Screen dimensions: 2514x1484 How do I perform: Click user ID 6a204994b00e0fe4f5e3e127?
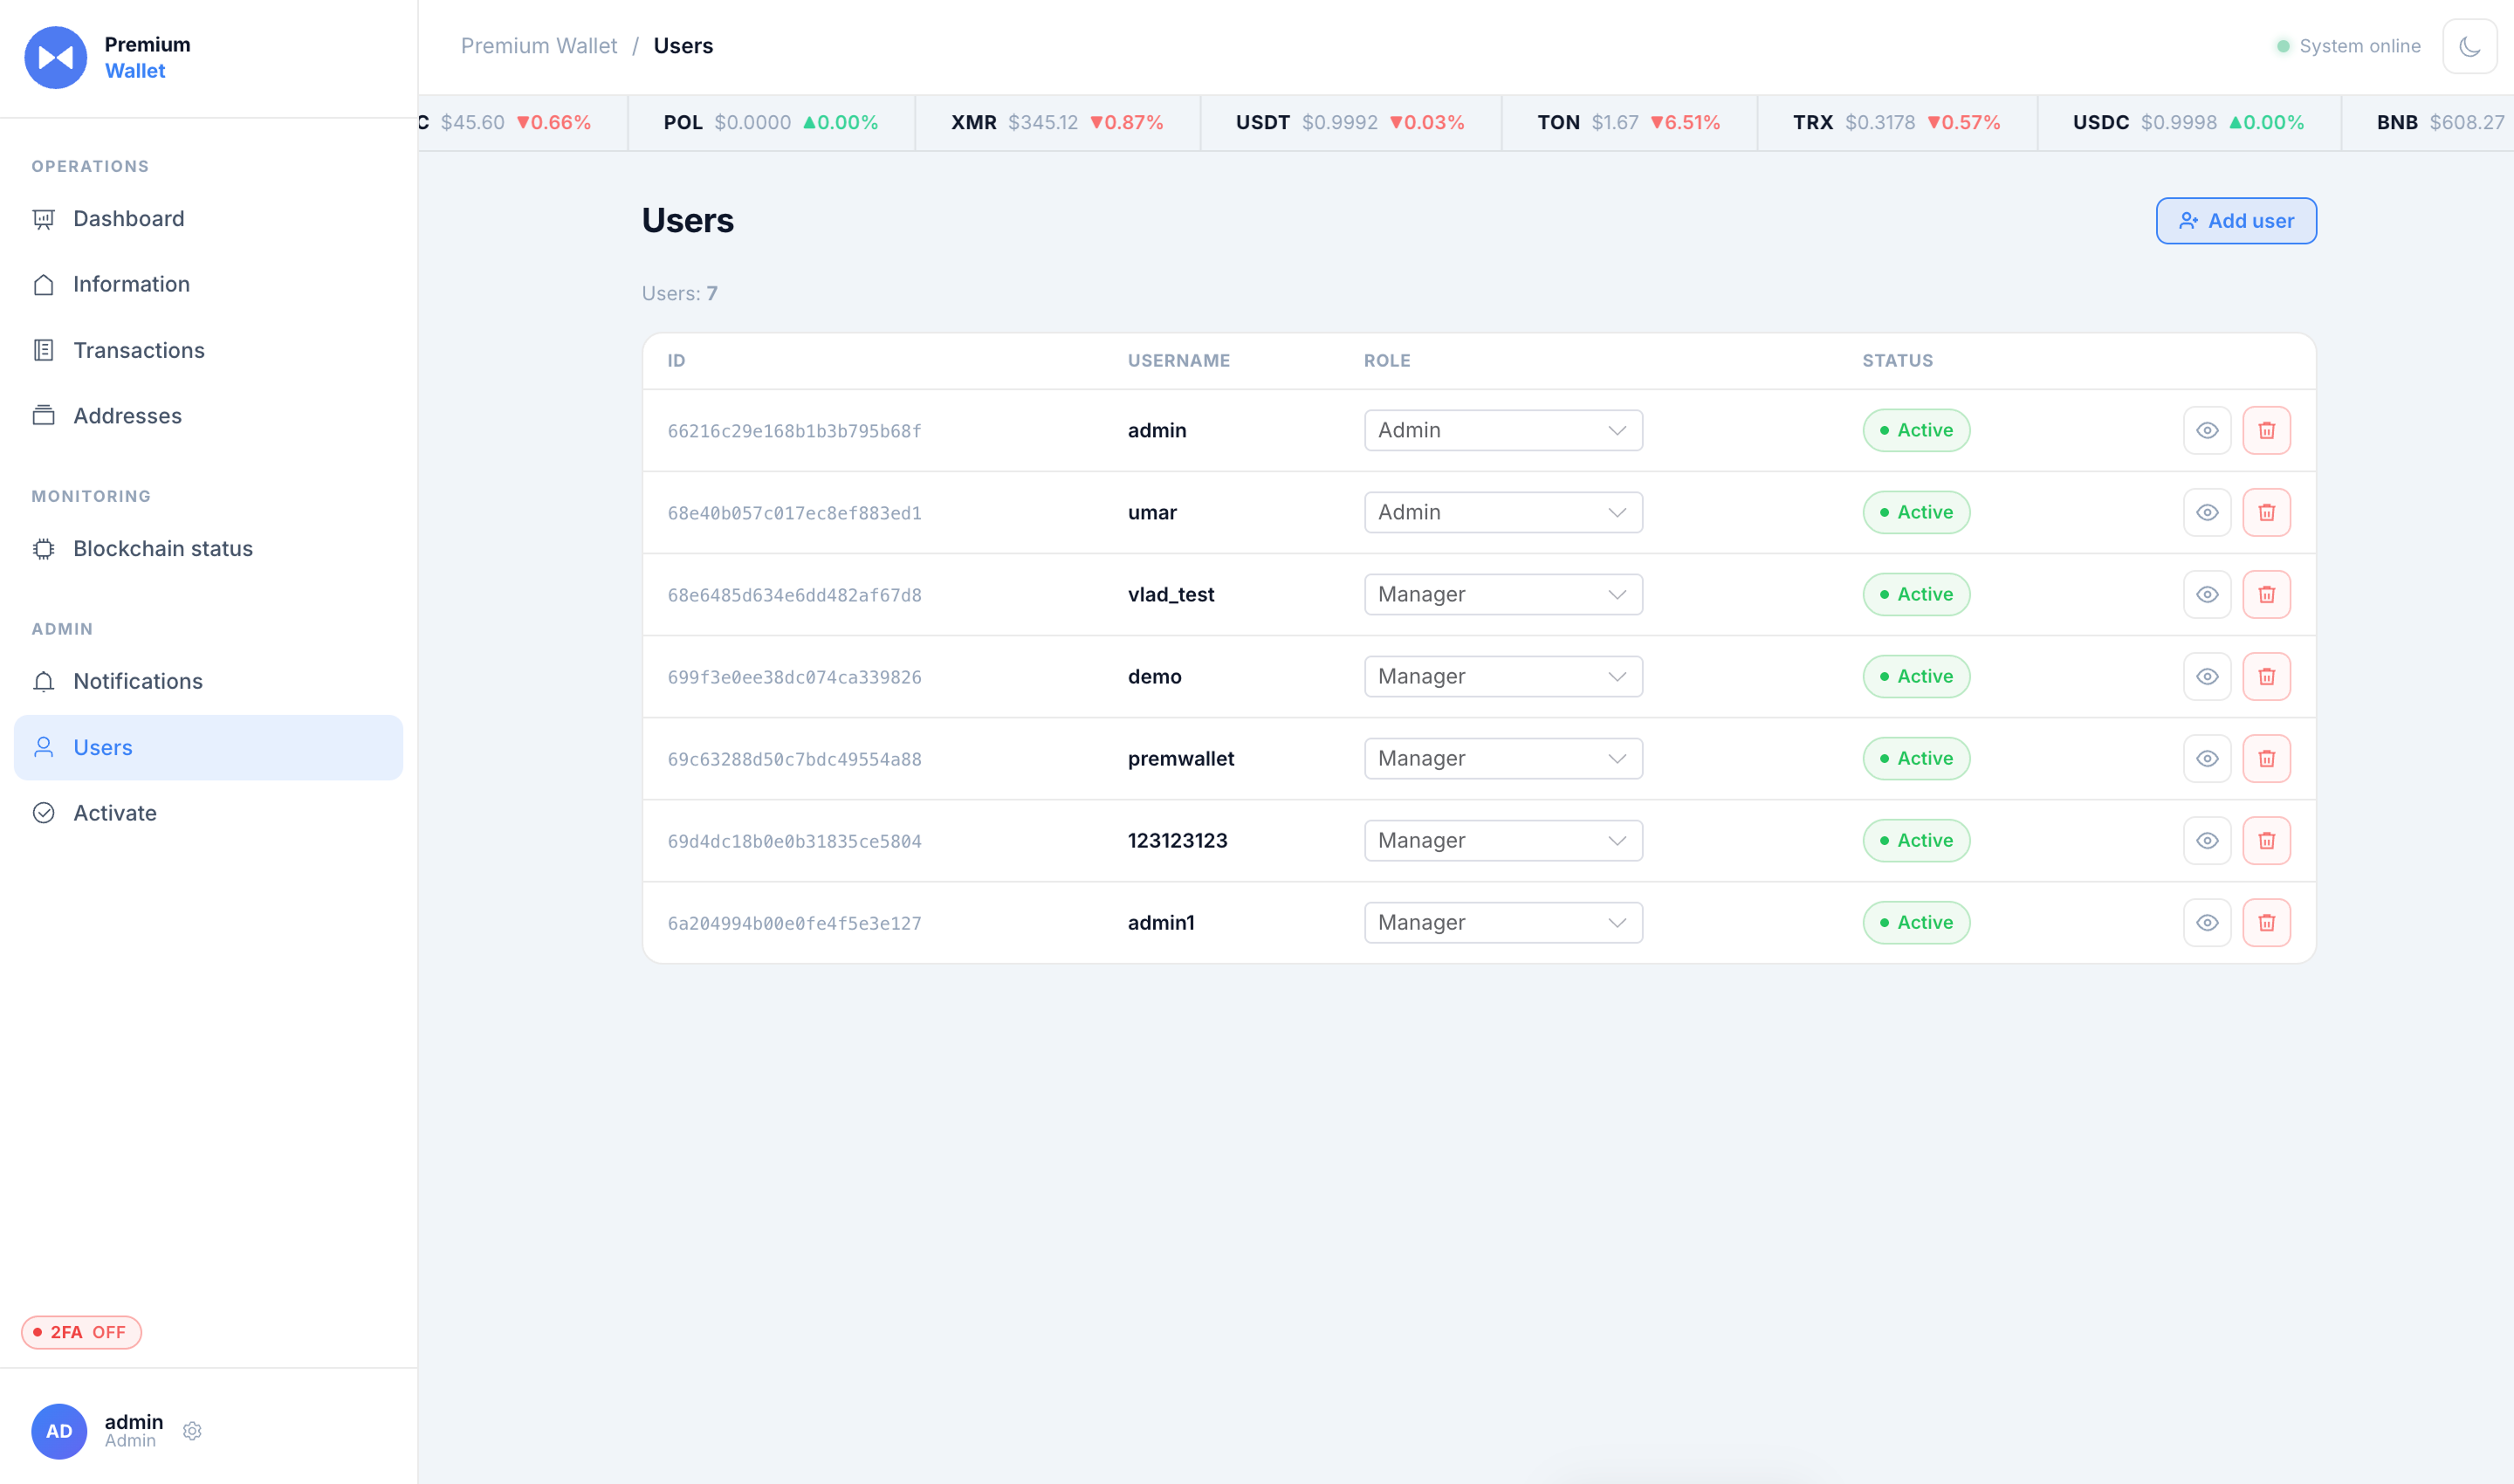(794, 923)
